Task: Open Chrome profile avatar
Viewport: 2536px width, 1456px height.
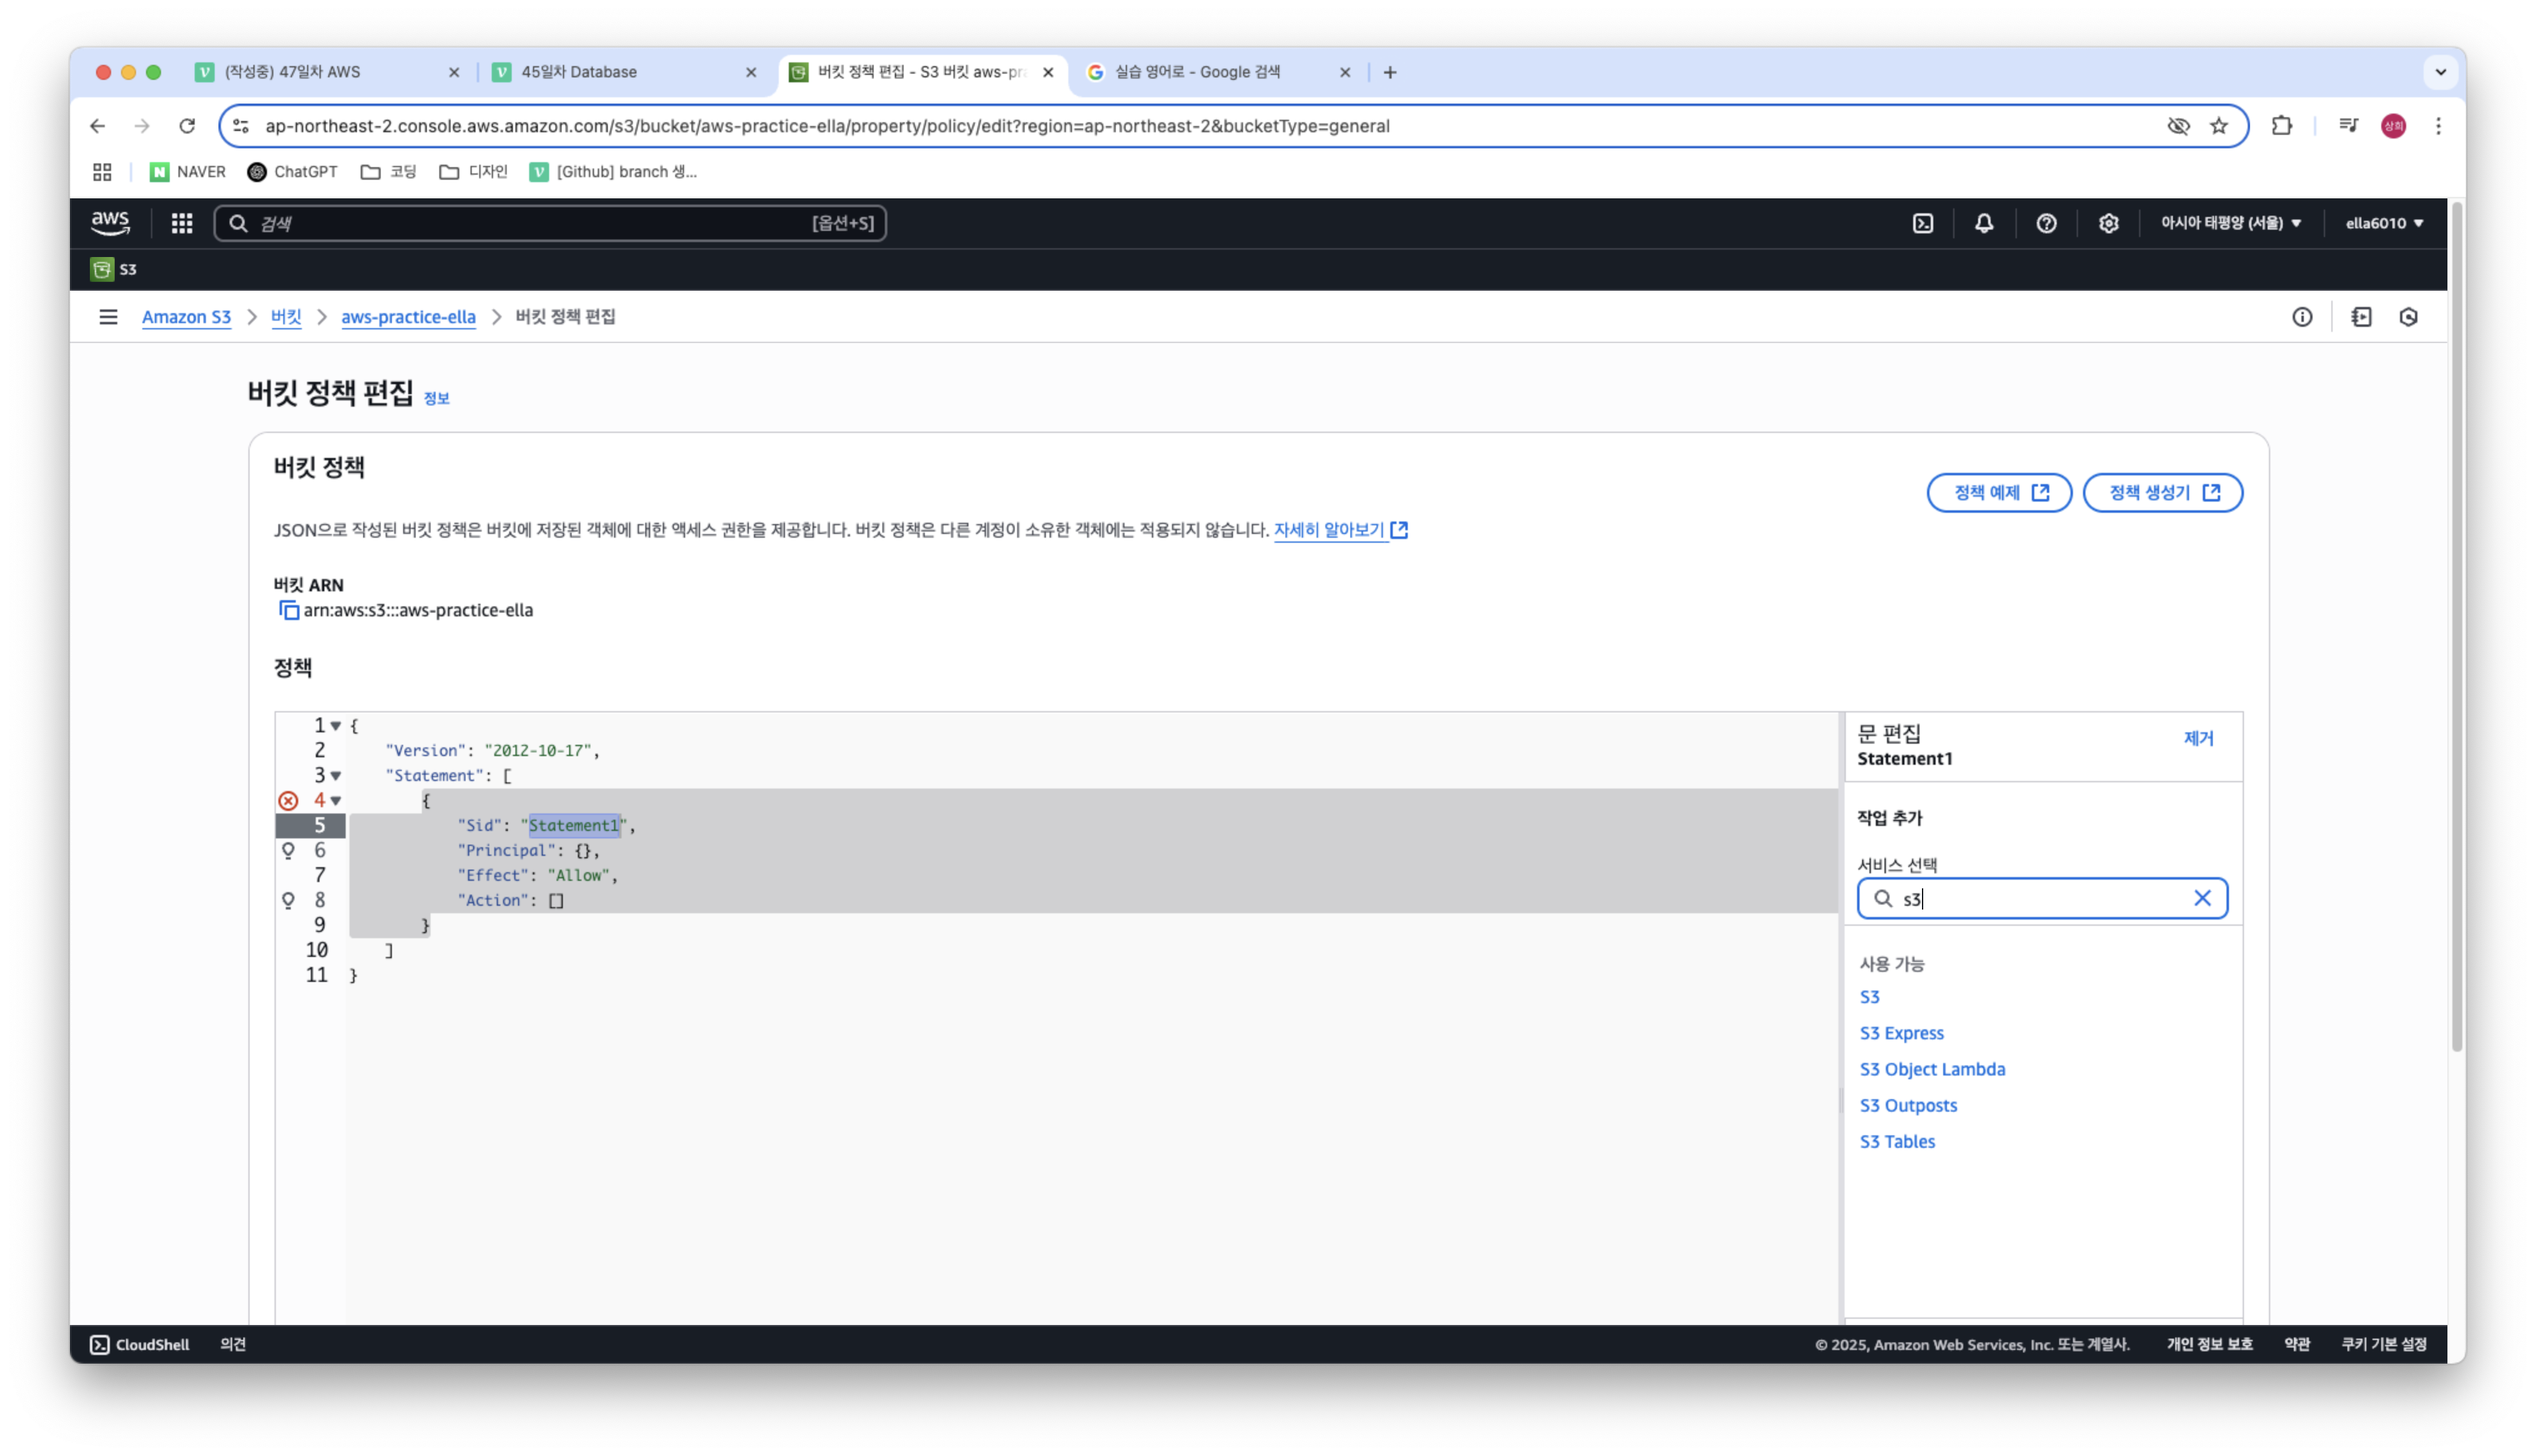Action: coord(2393,126)
